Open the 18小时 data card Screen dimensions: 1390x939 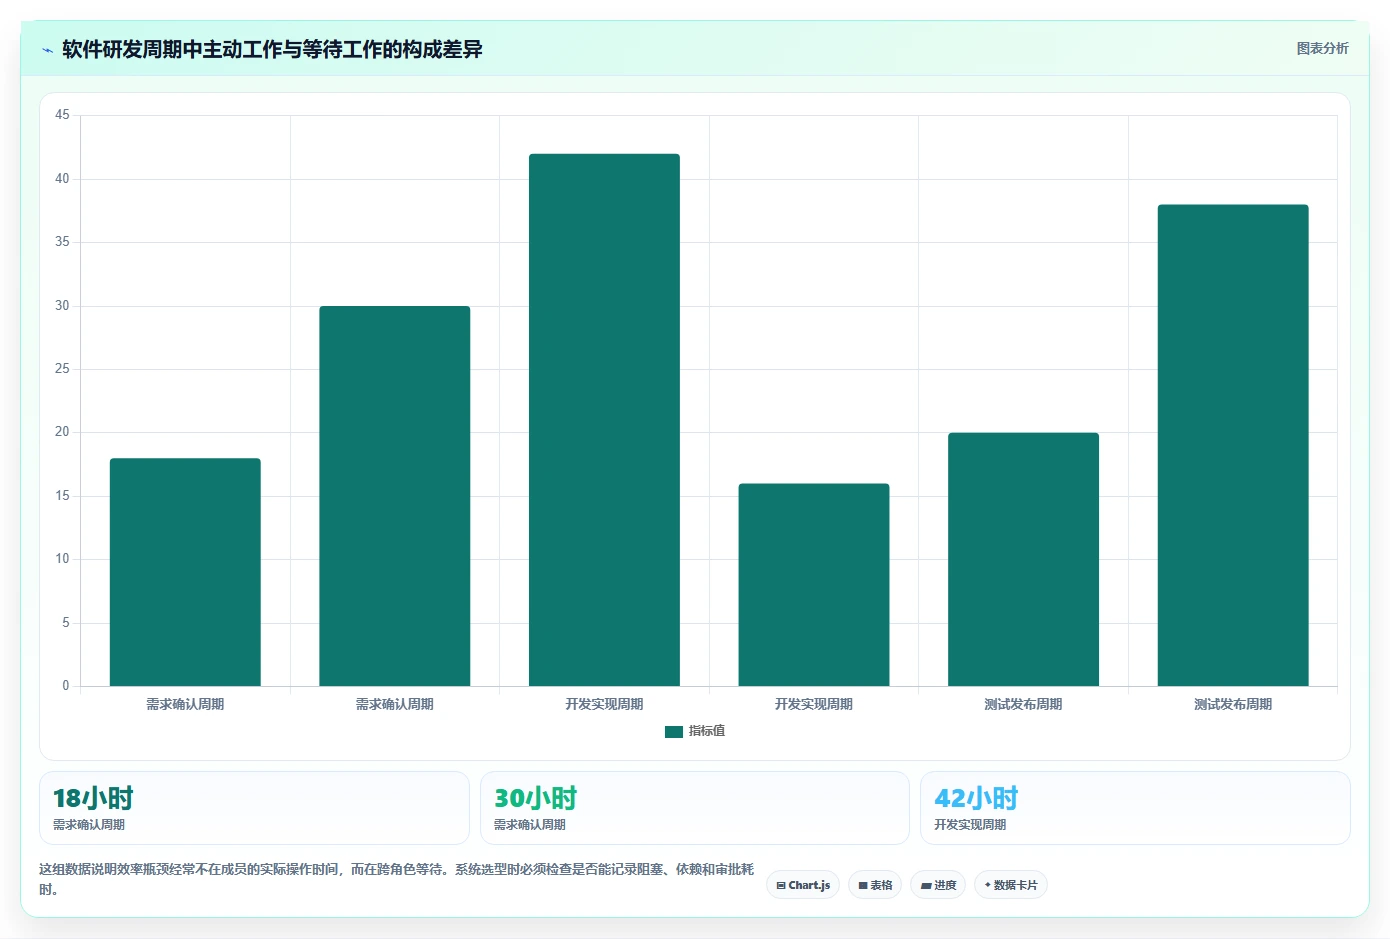click(x=254, y=808)
